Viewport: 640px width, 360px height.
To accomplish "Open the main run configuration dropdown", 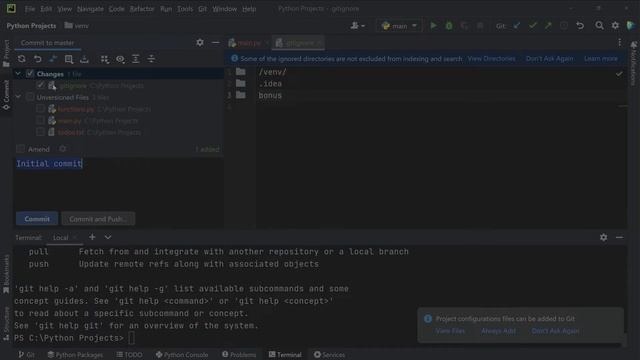I will pos(399,26).
